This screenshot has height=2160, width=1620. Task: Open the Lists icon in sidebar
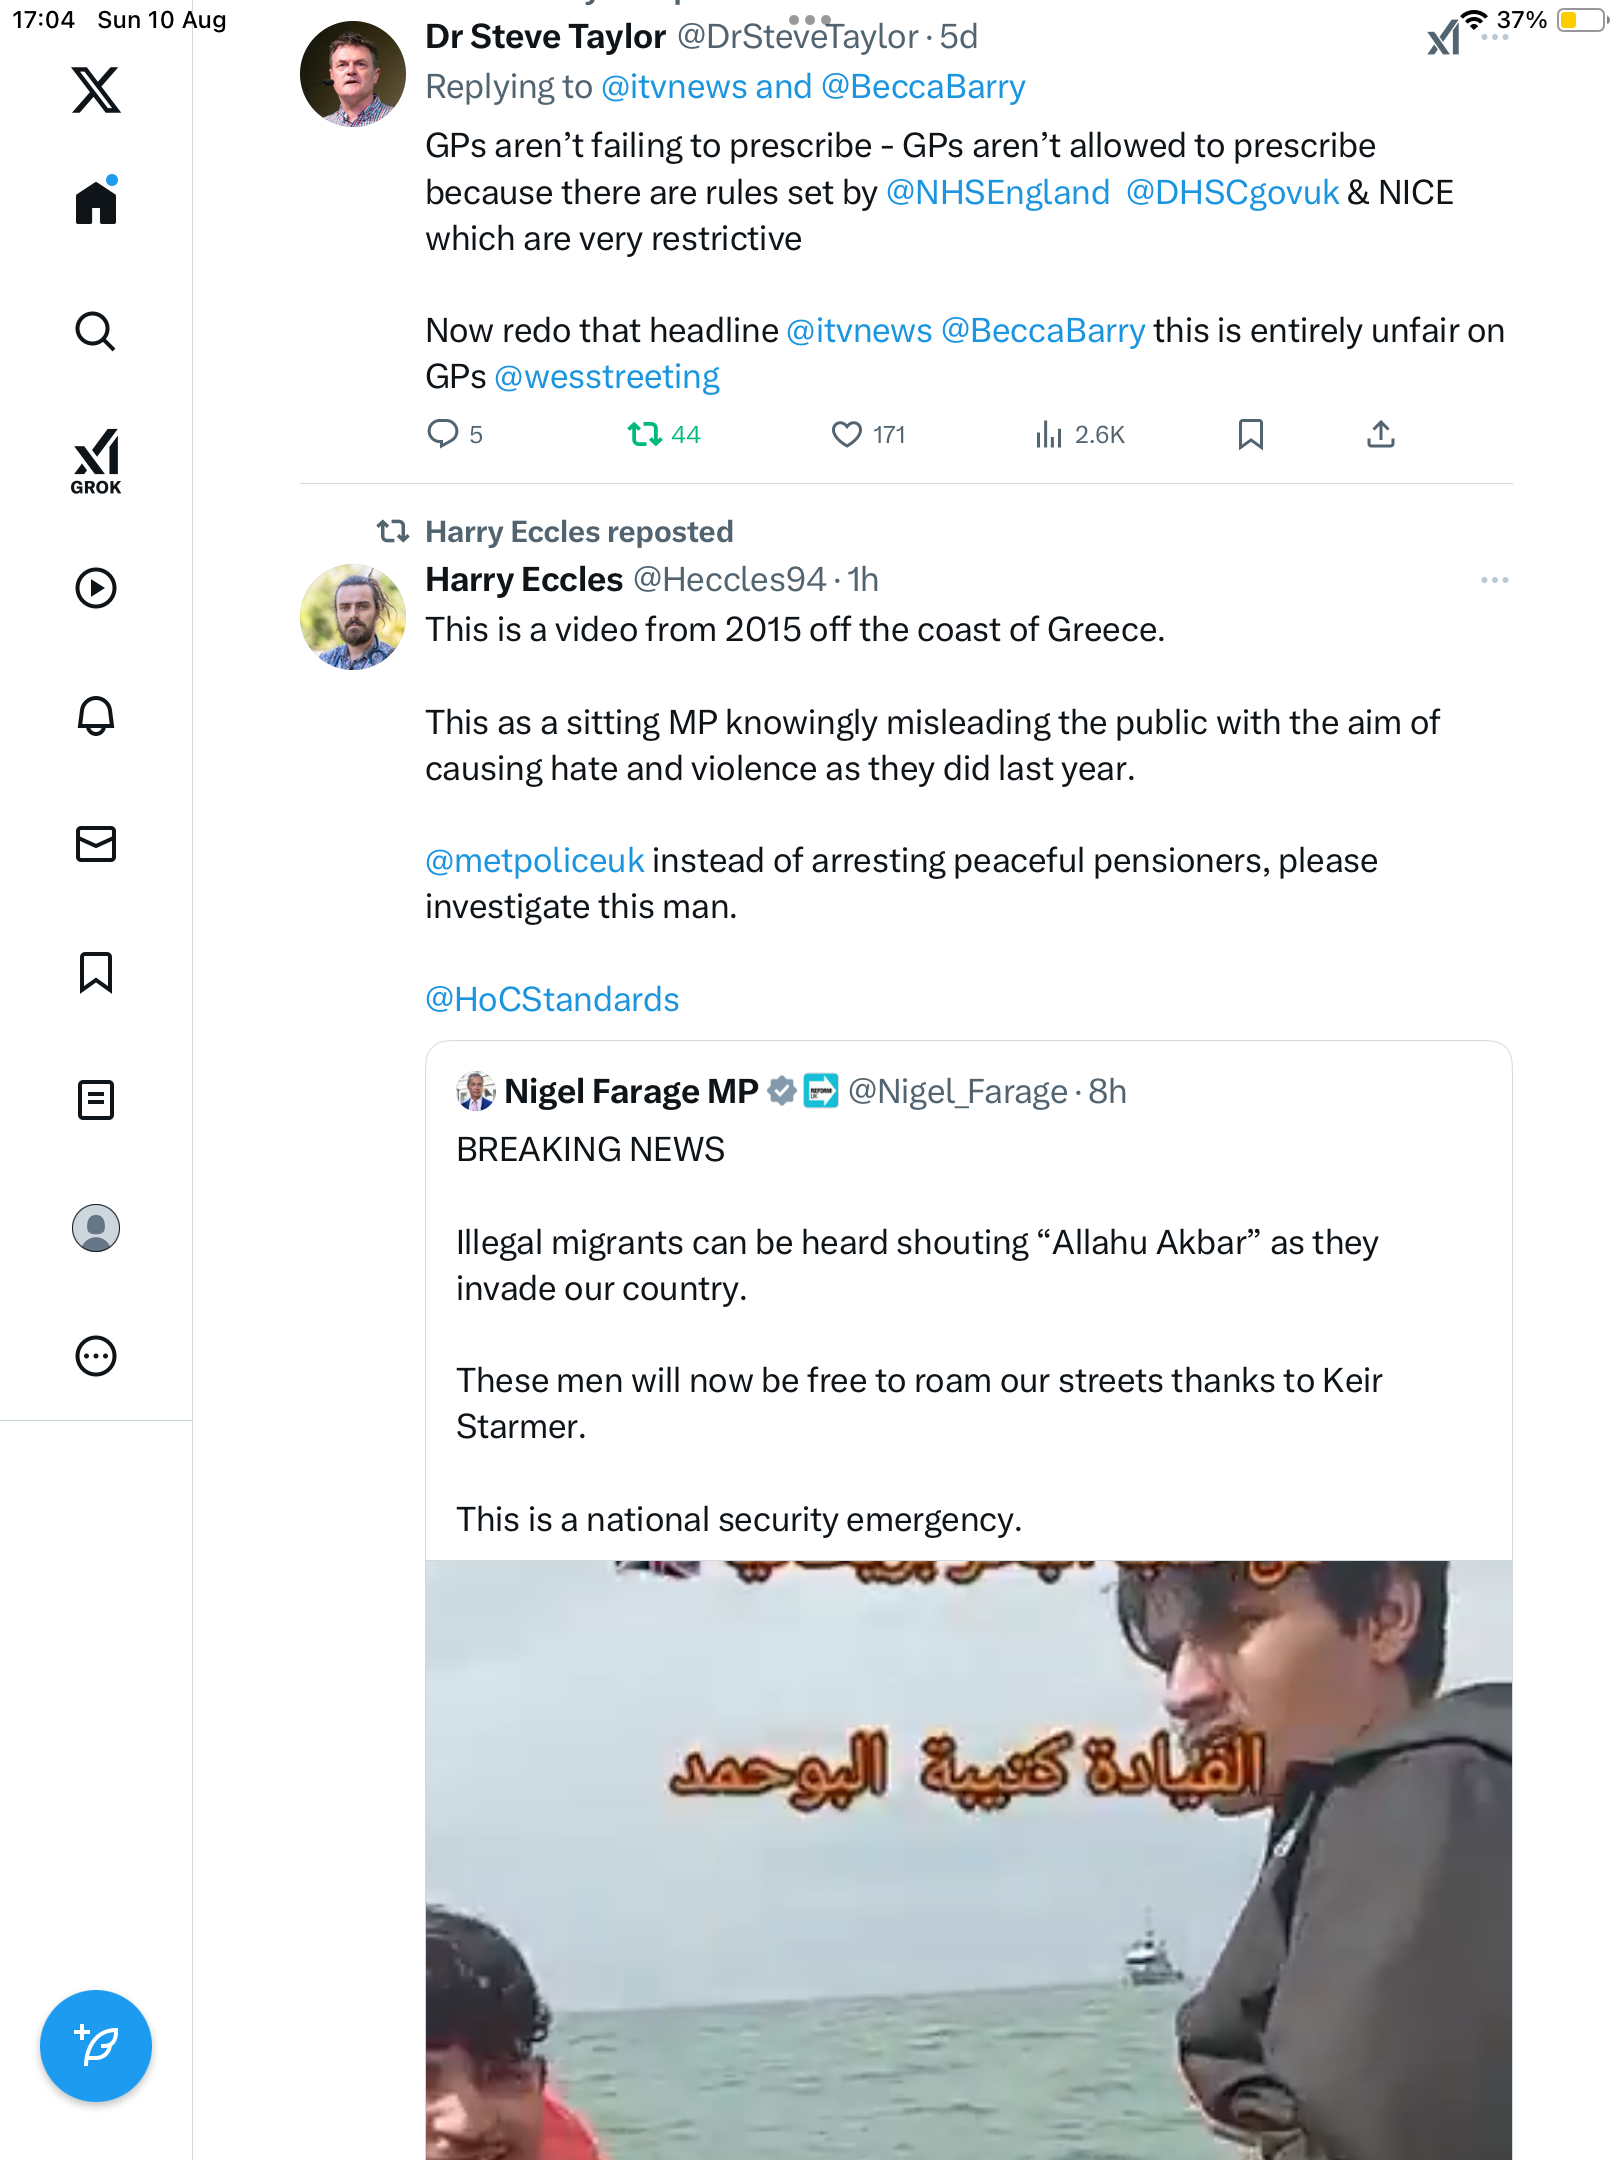[x=96, y=1100]
